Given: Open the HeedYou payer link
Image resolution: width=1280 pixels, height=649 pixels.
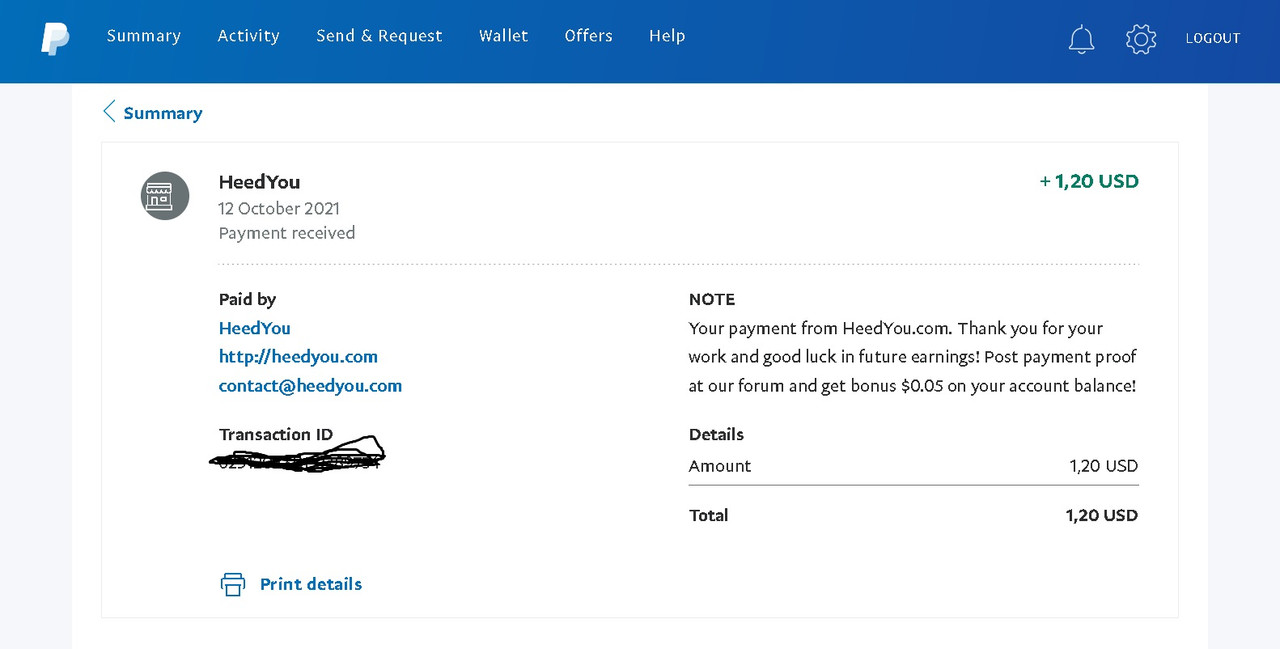Looking at the screenshot, I should tap(255, 328).
